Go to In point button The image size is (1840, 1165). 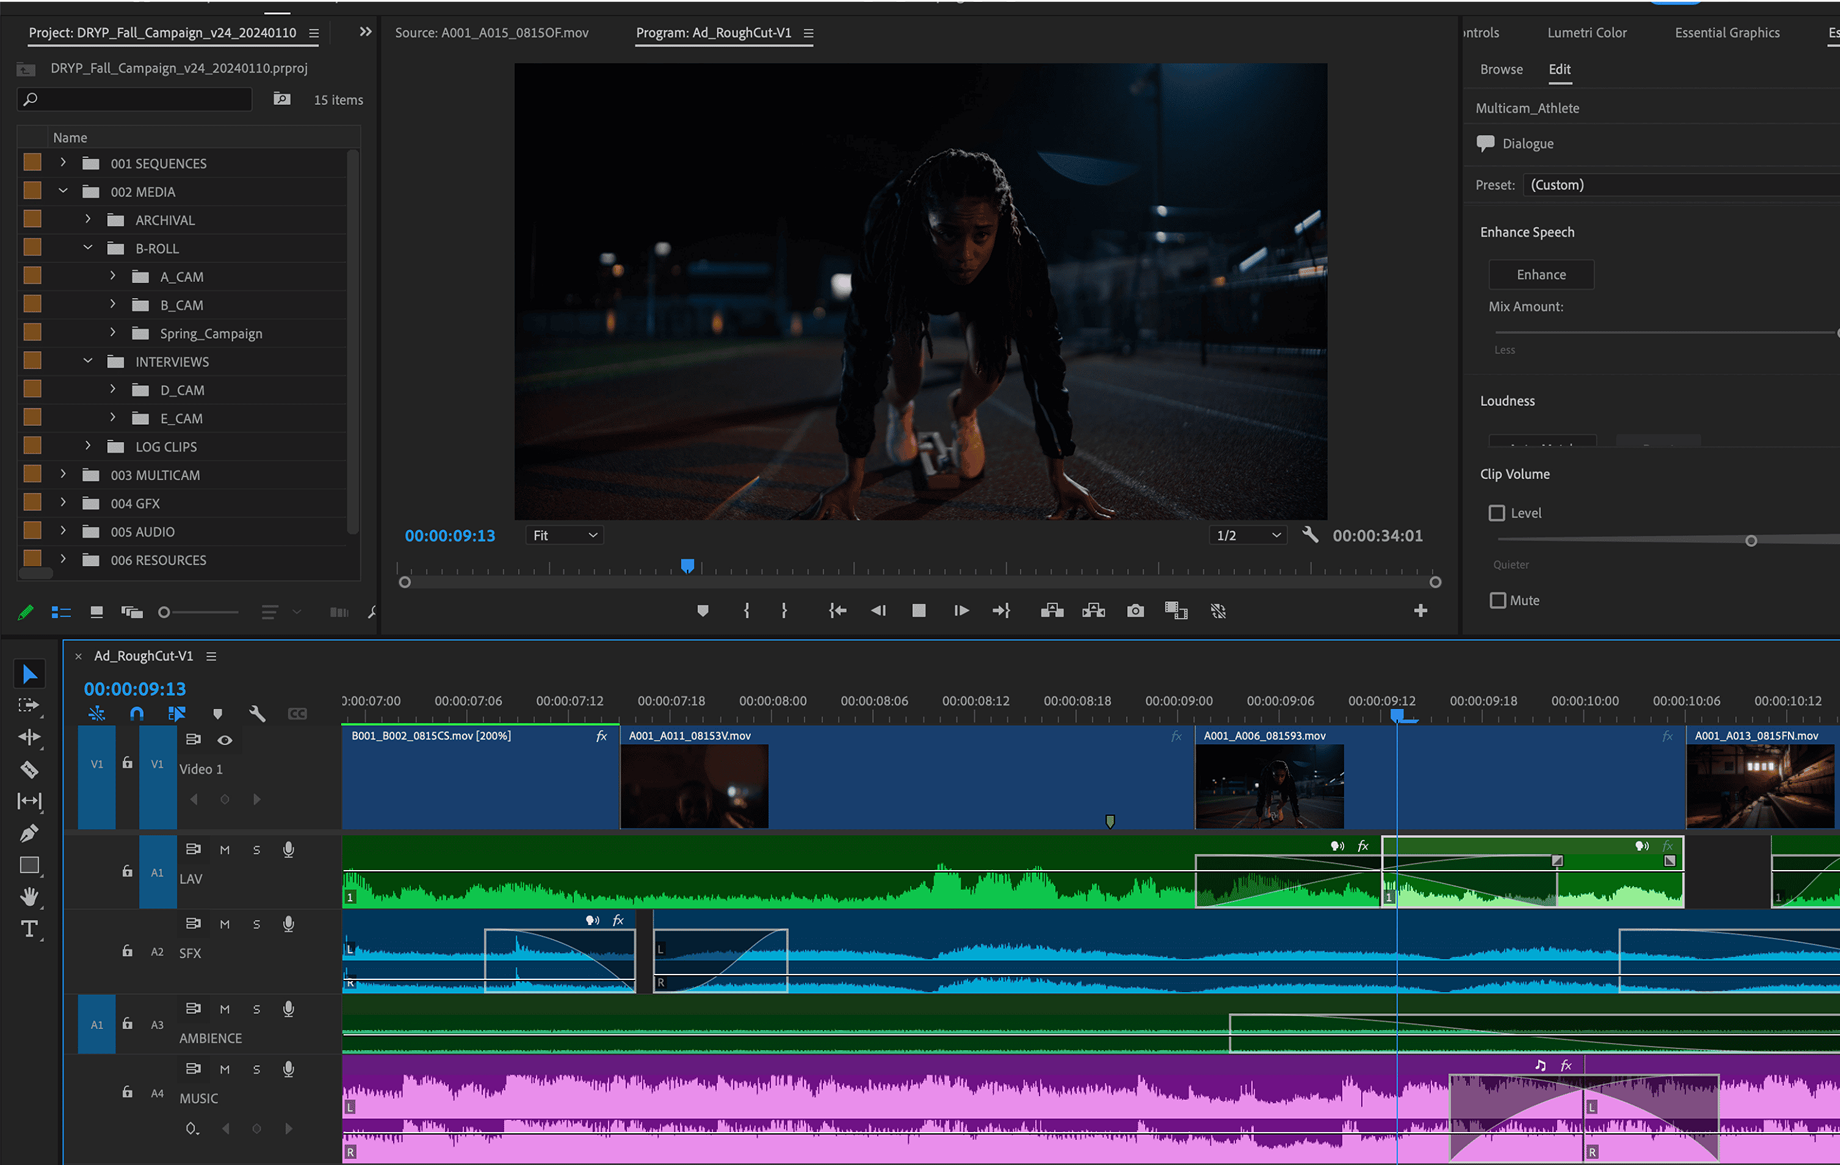click(837, 611)
